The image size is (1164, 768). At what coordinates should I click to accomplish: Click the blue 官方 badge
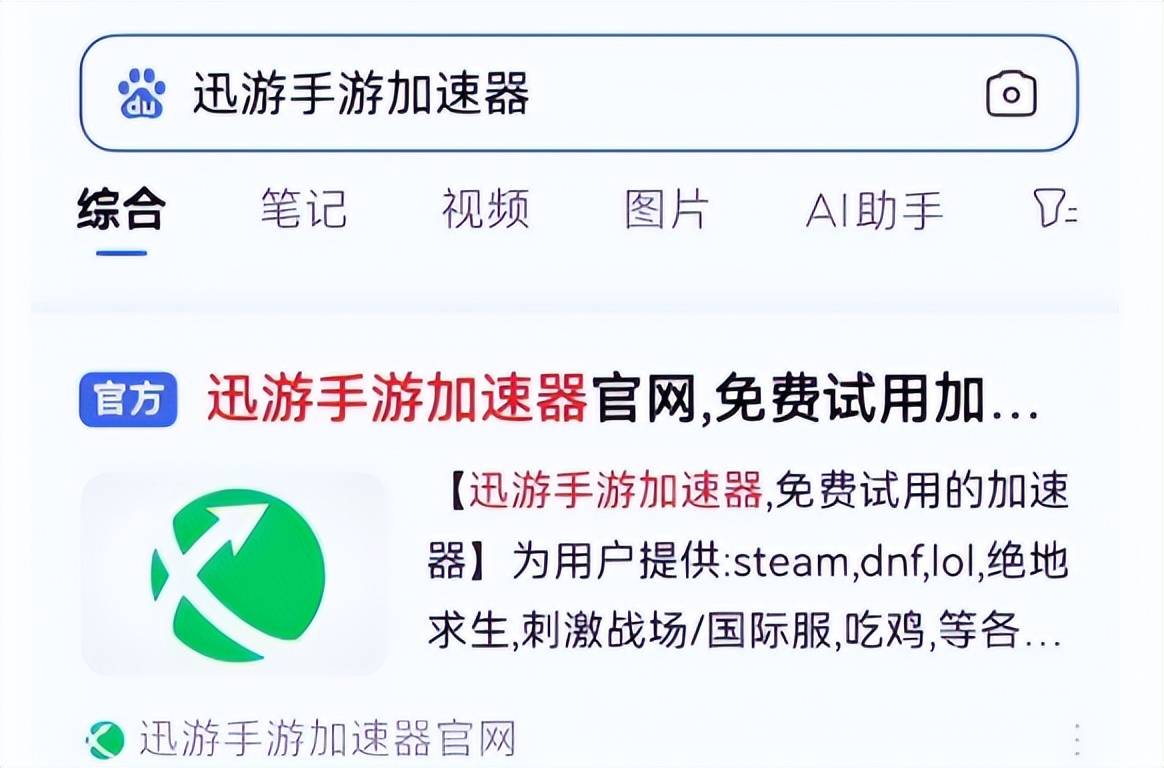pos(128,400)
